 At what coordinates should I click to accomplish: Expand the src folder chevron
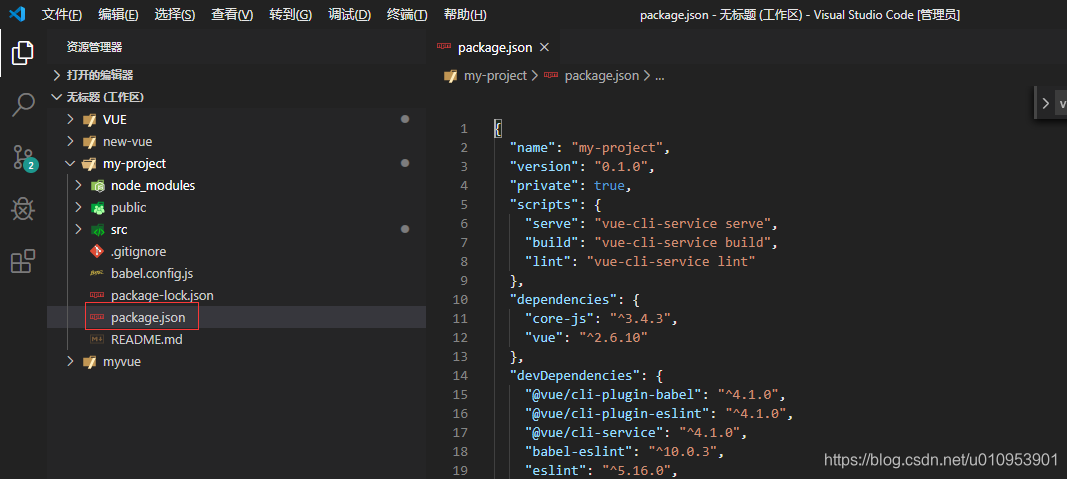pyautogui.click(x=78, y=229)
